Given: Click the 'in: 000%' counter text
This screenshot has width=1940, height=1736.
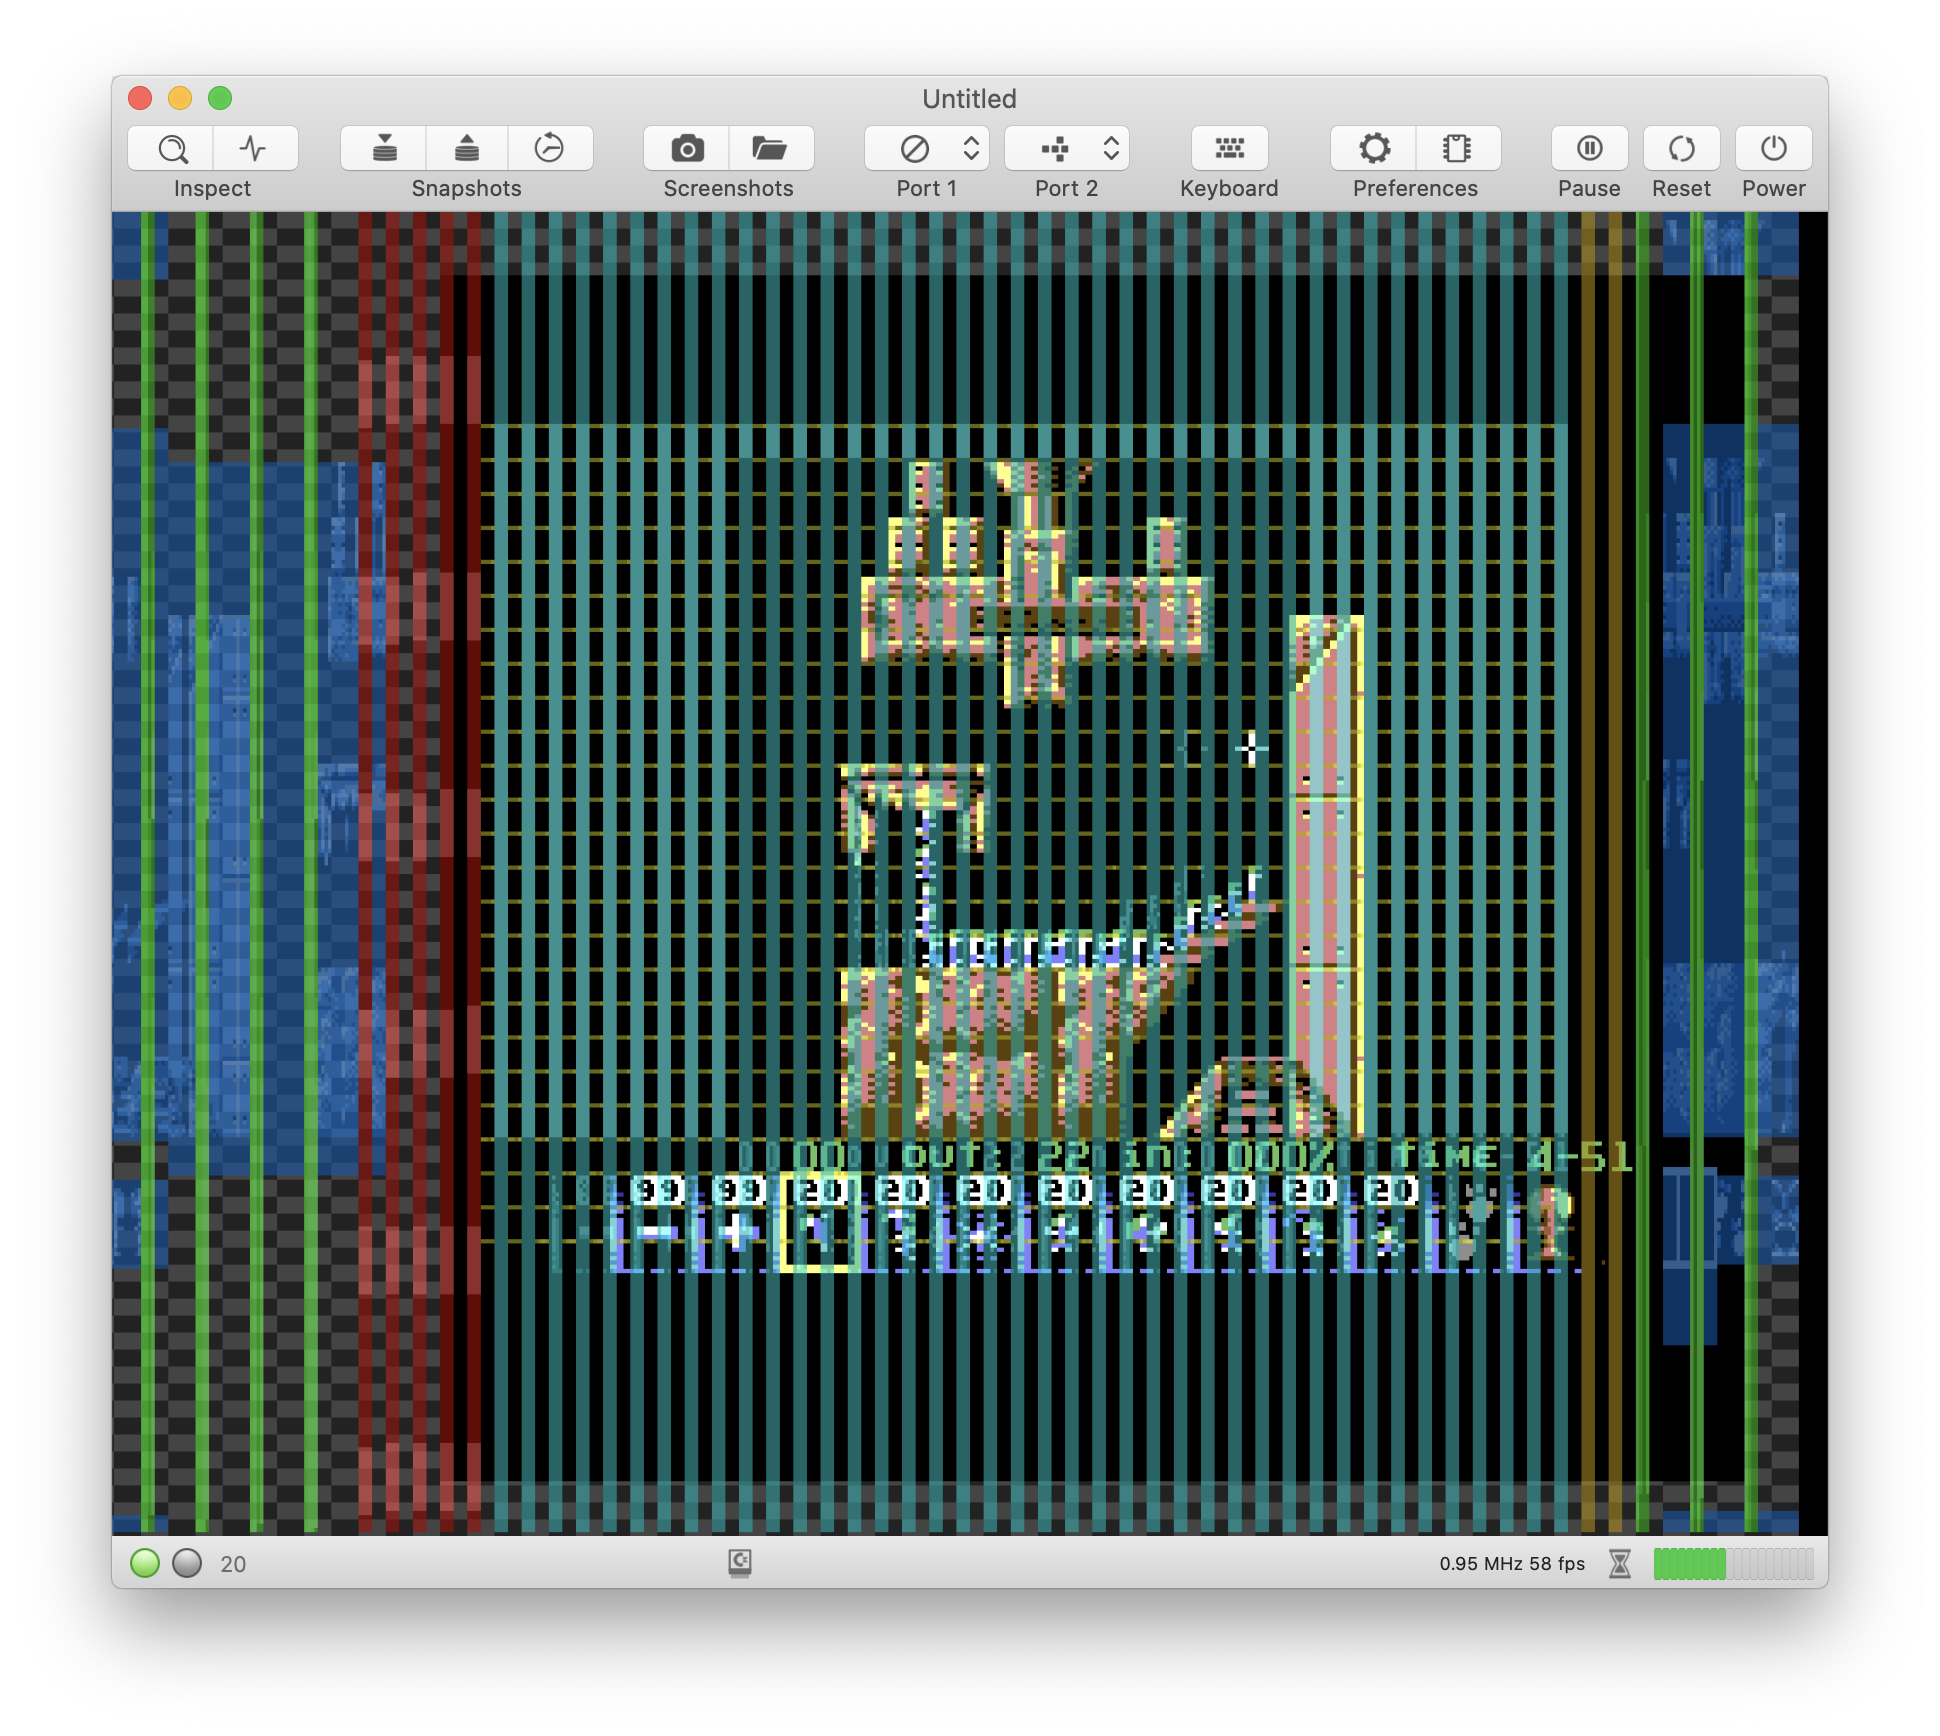Looking at the screenshot, I should pos(1228,1156).
